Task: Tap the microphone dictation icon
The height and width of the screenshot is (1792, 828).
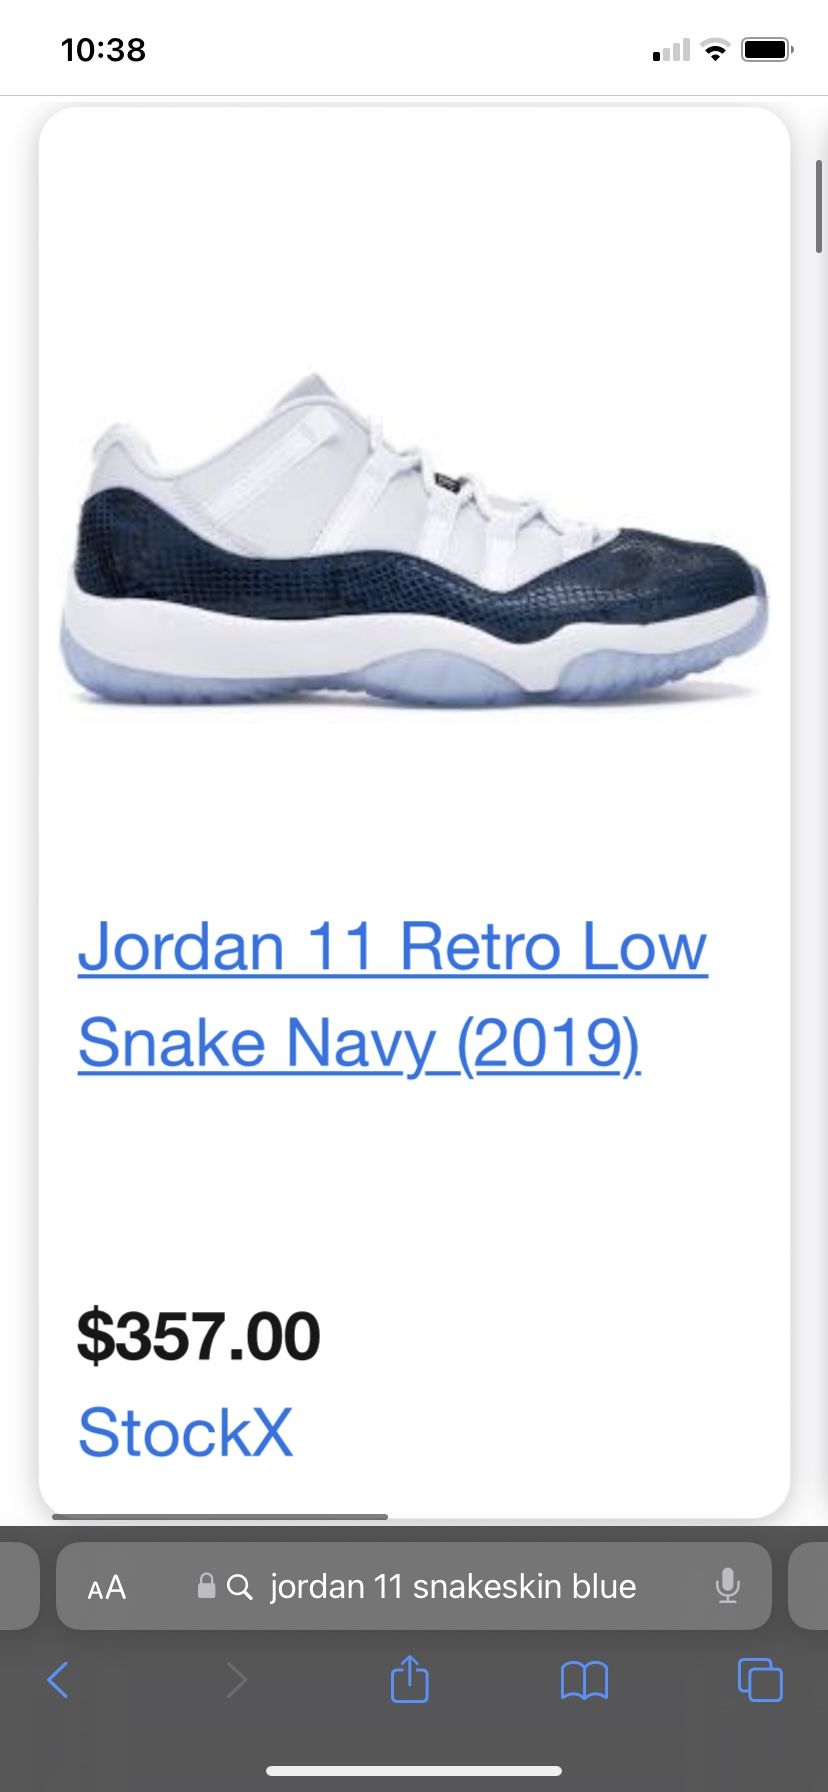Action: pyautogui.click(x=728, y=1586)
